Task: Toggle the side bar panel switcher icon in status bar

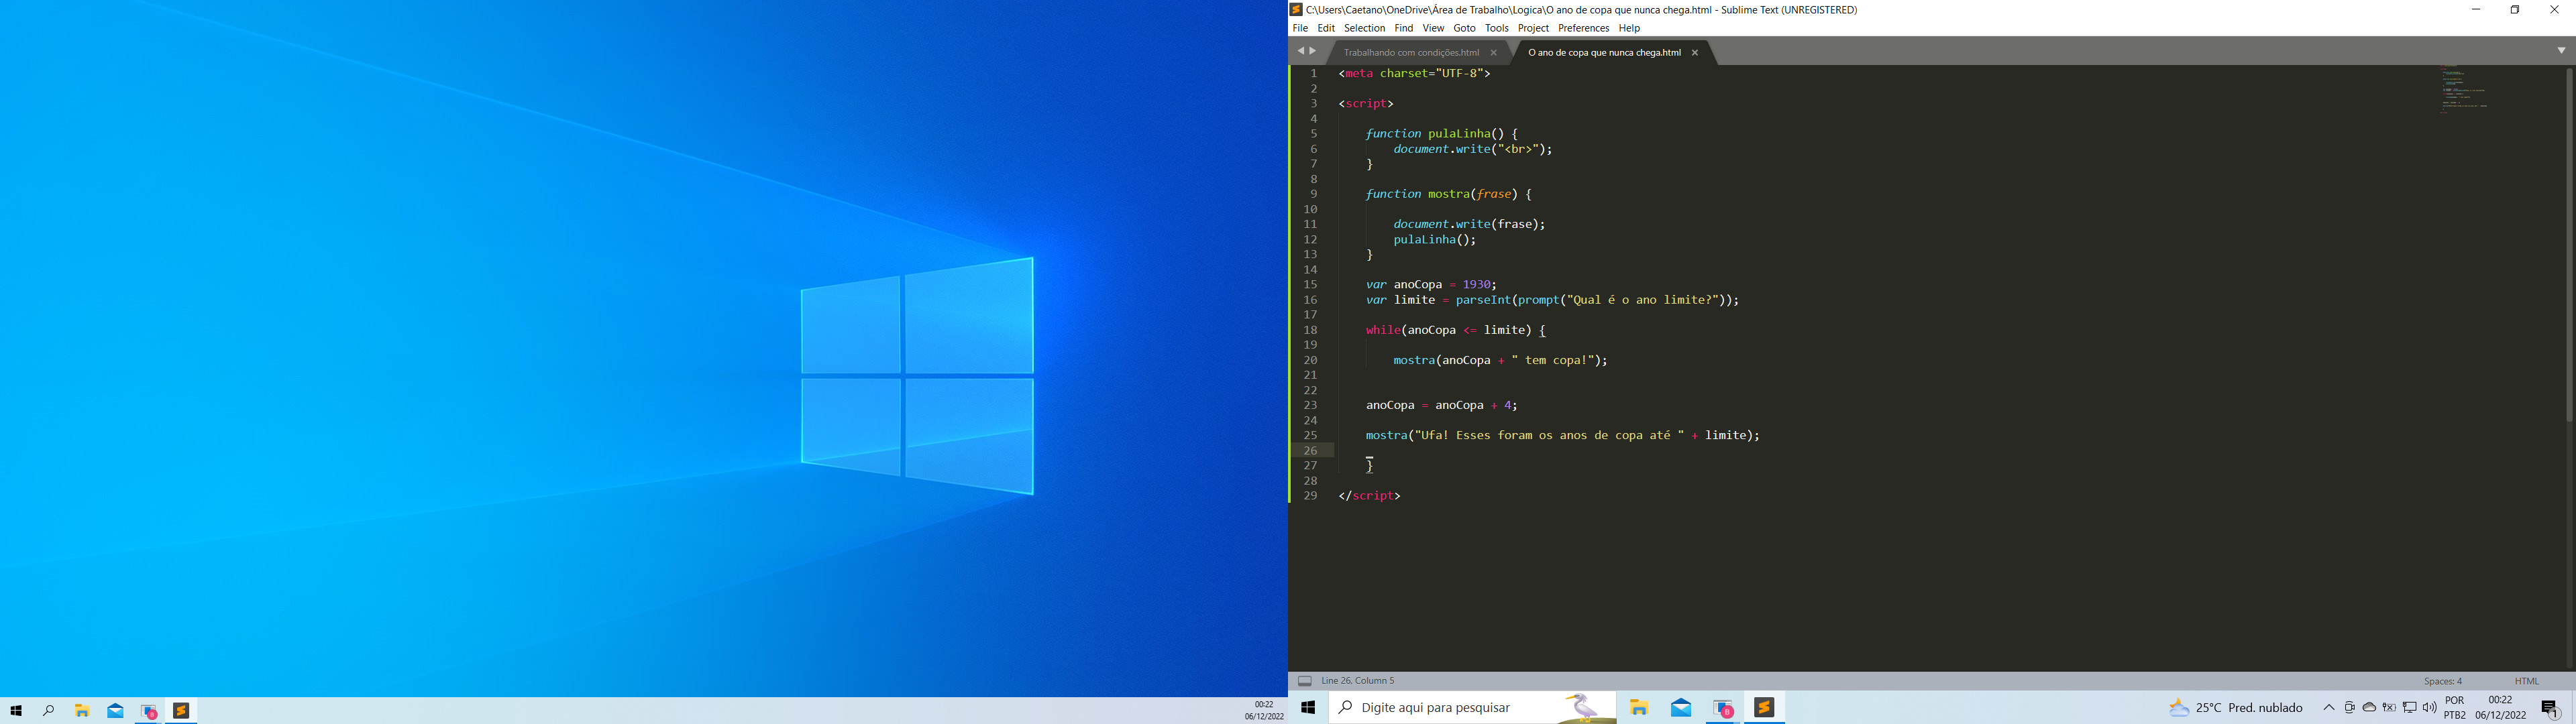Action: pos(1304,681)
